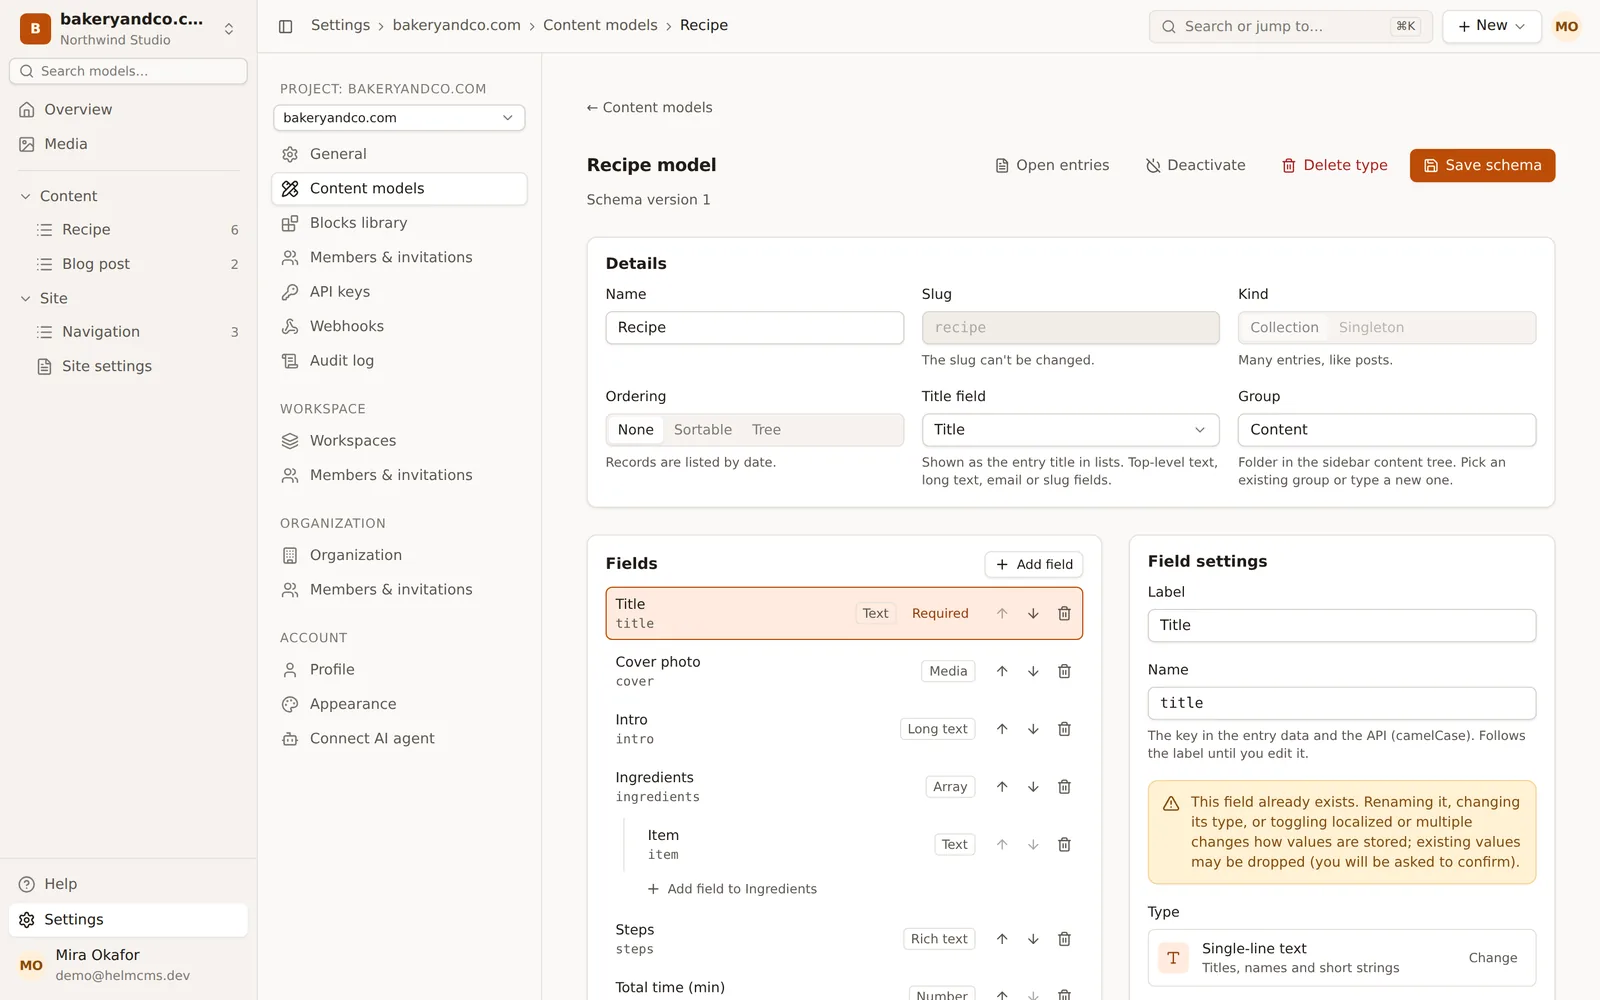This screenshot has width=1600, height=1000.
Task: Set ordering to None
Action: click(x=635, y=430)
